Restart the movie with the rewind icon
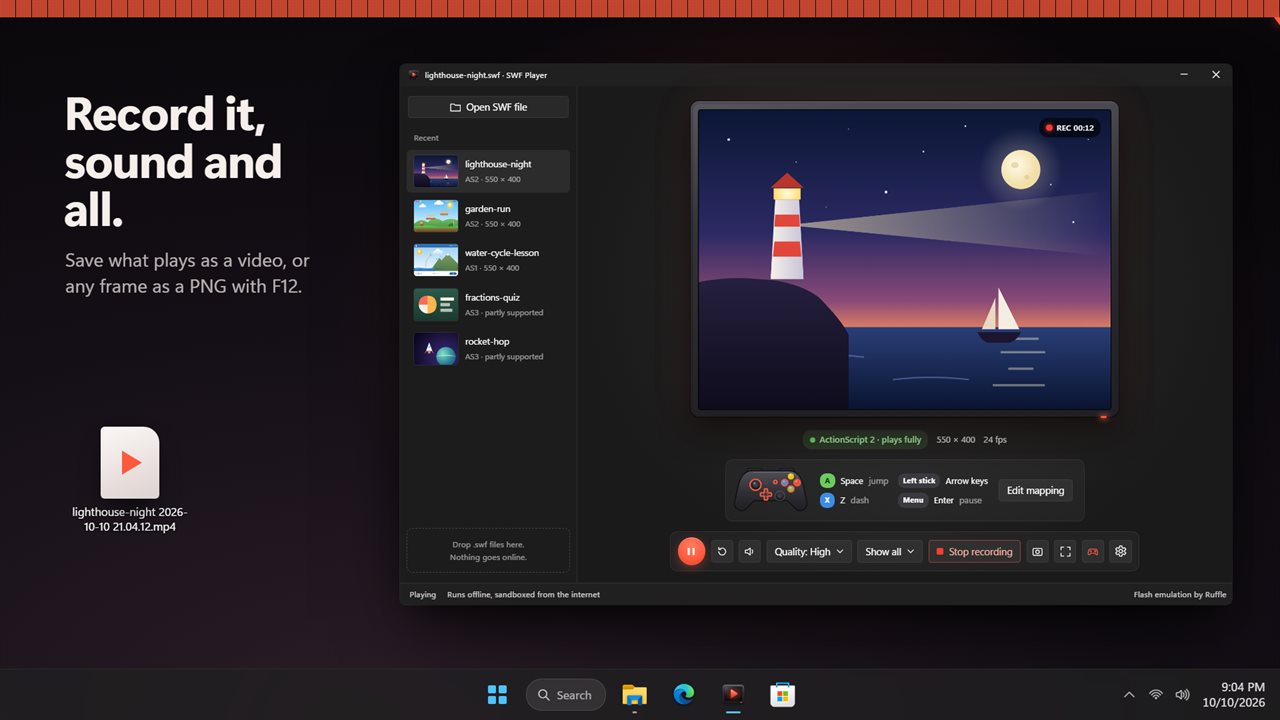Screen dimensions: 1280x720 [721, 551]
